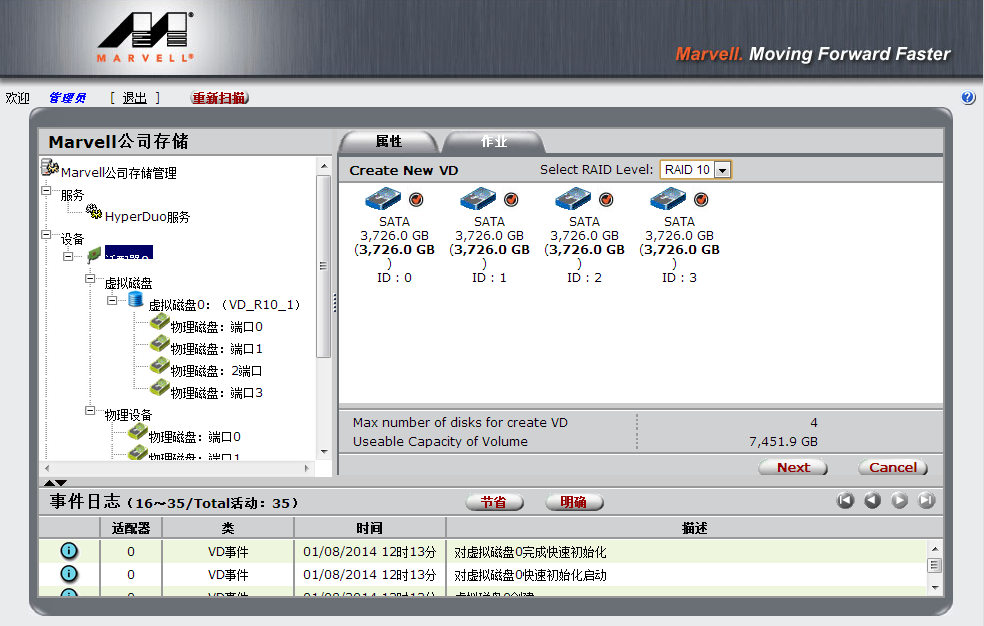Click the Next button
Screen dimensions: 984x626
[793, 467]
